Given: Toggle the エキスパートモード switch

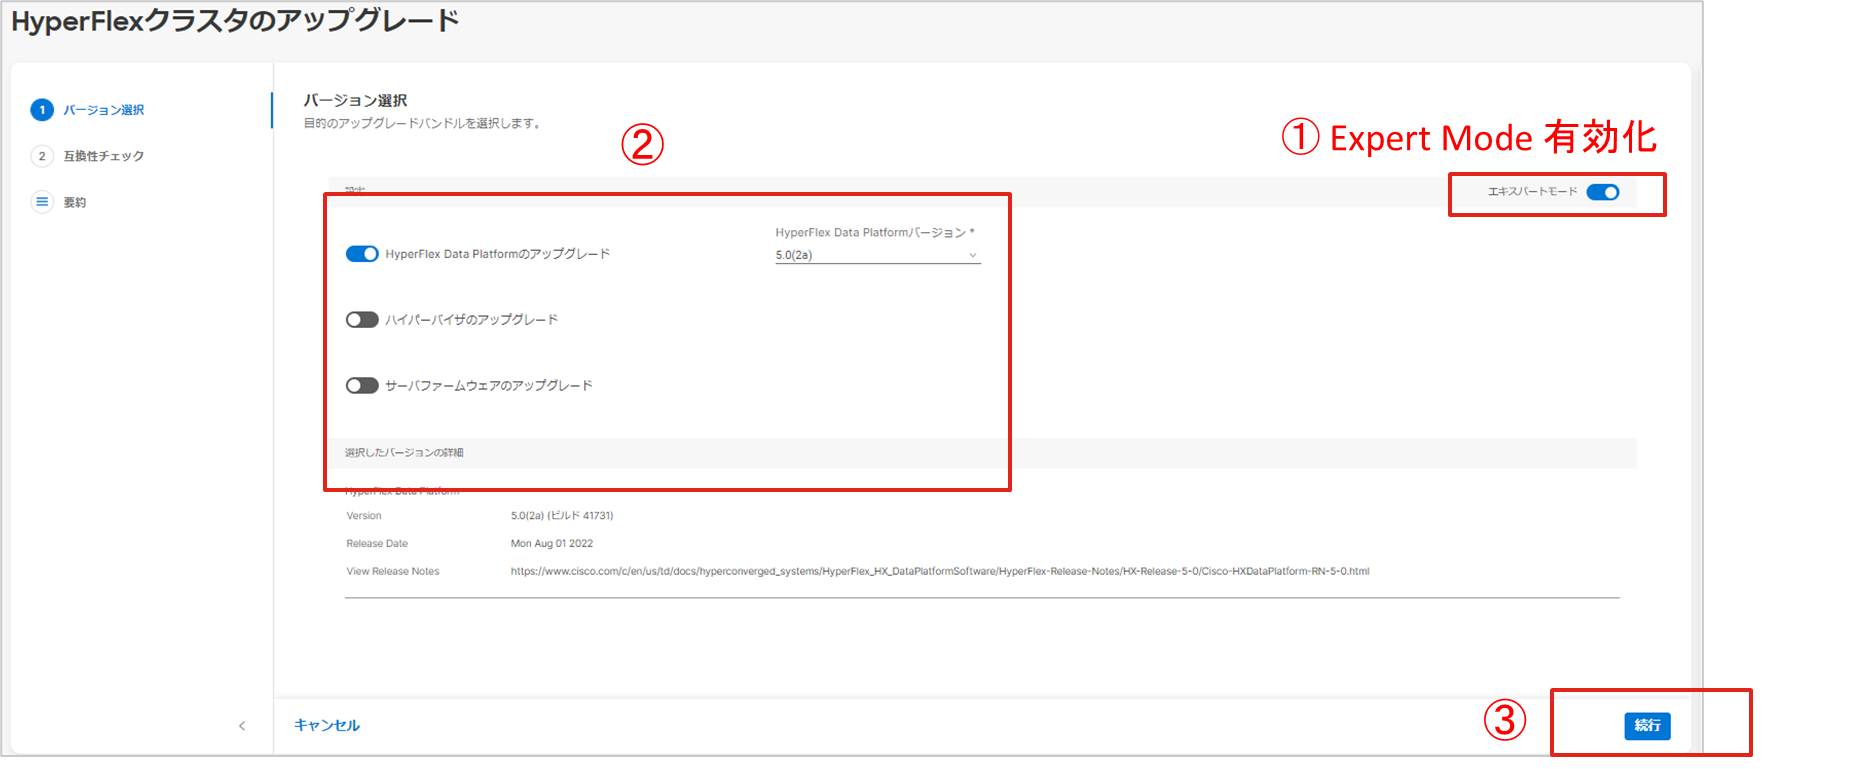Looking at the screenshot, I should pos(1602,192).
